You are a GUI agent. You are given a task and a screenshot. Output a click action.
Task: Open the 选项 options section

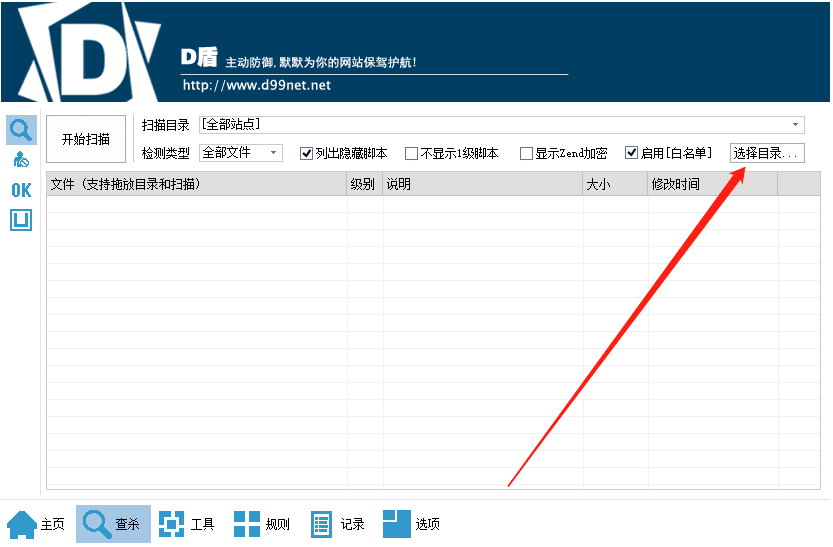click(x=412, y=524)
